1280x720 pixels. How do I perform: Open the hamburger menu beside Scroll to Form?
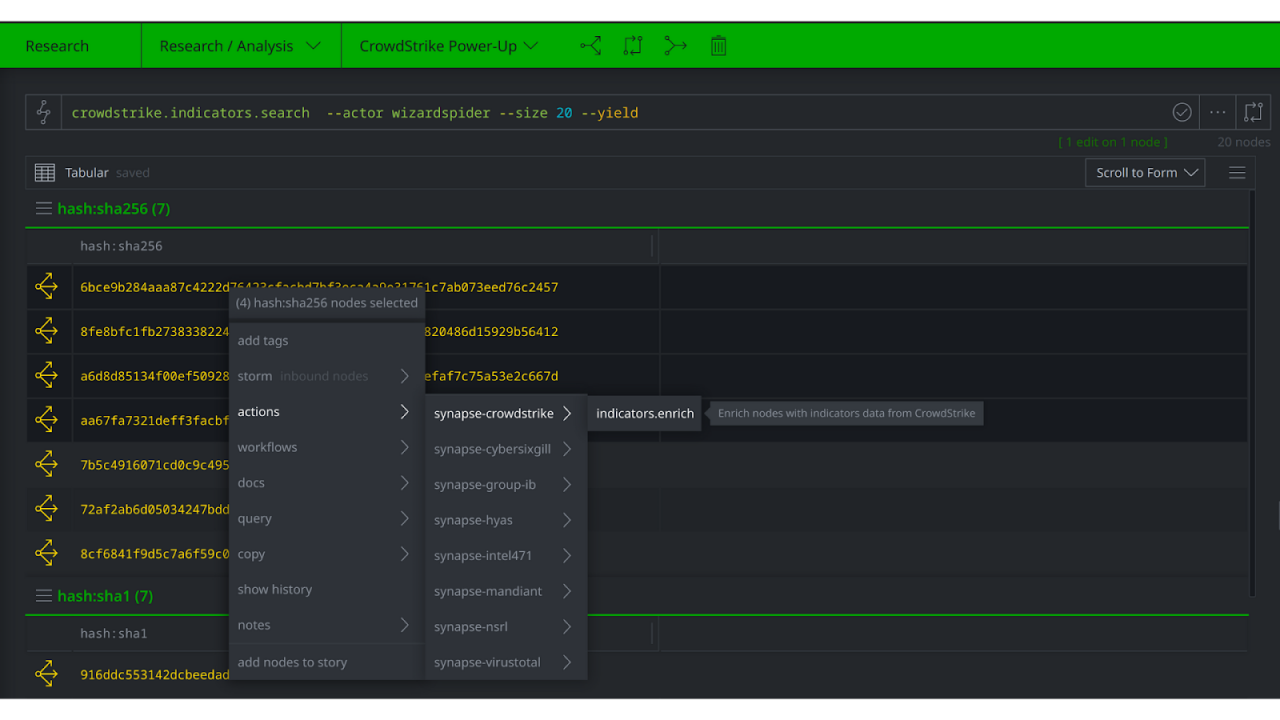pyautogui.click(x=1237, y=173)
